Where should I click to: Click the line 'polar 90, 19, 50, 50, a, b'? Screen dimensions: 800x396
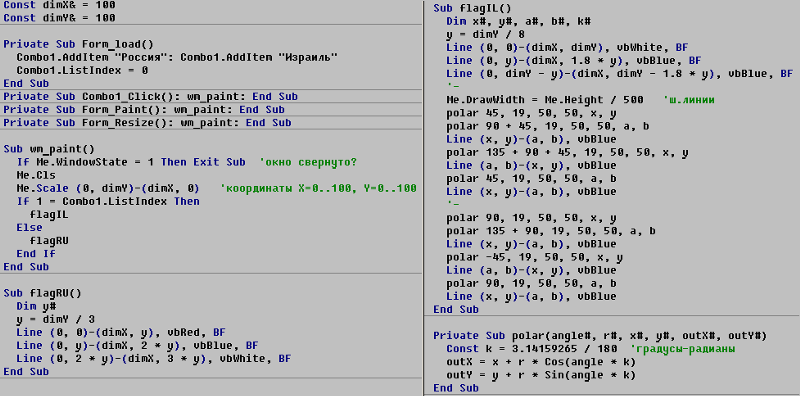(x=531, y=283)
